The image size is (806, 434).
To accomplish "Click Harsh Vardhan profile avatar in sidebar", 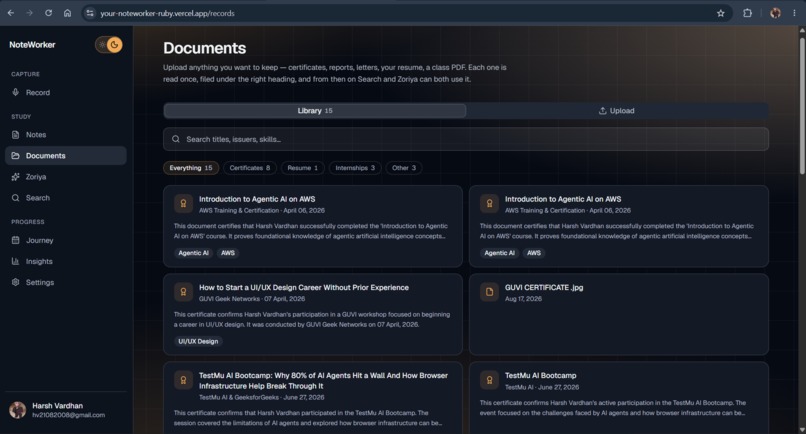I will pos(17,410).
